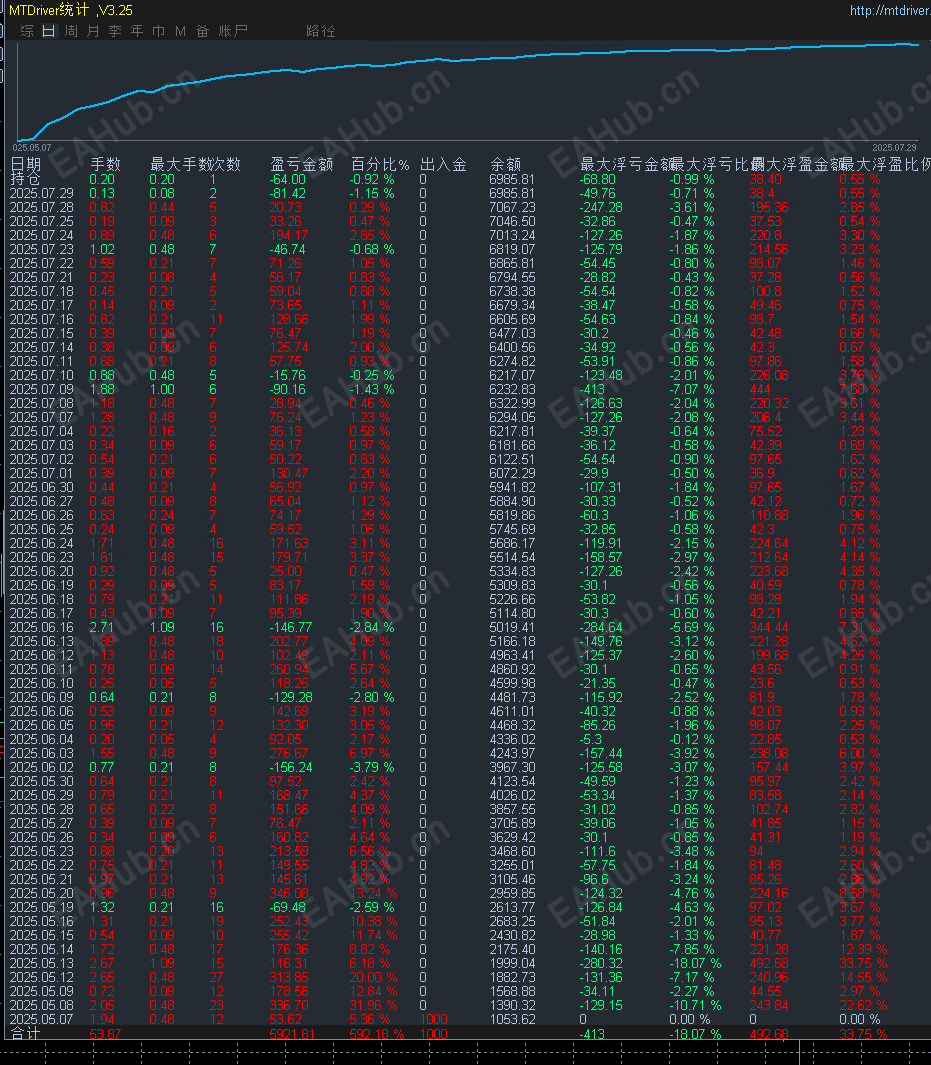
Task: Click the 20.00 % percentage value
Action: point(373,977)
